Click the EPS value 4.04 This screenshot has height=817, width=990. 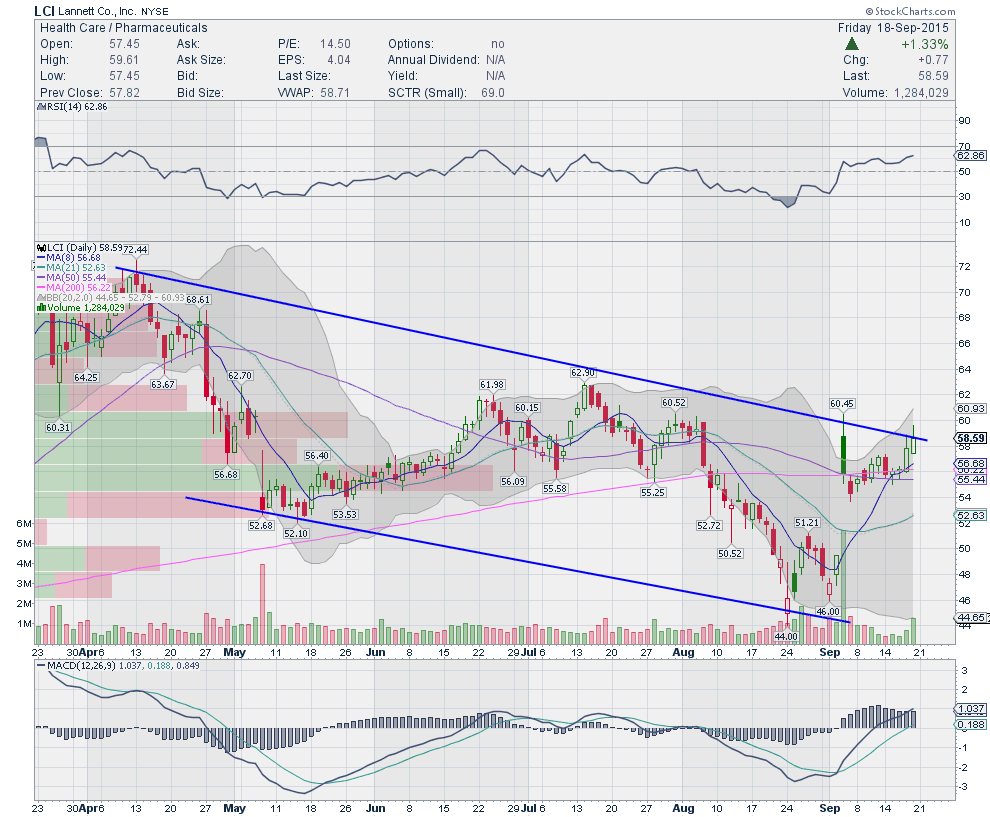(338, 60)
